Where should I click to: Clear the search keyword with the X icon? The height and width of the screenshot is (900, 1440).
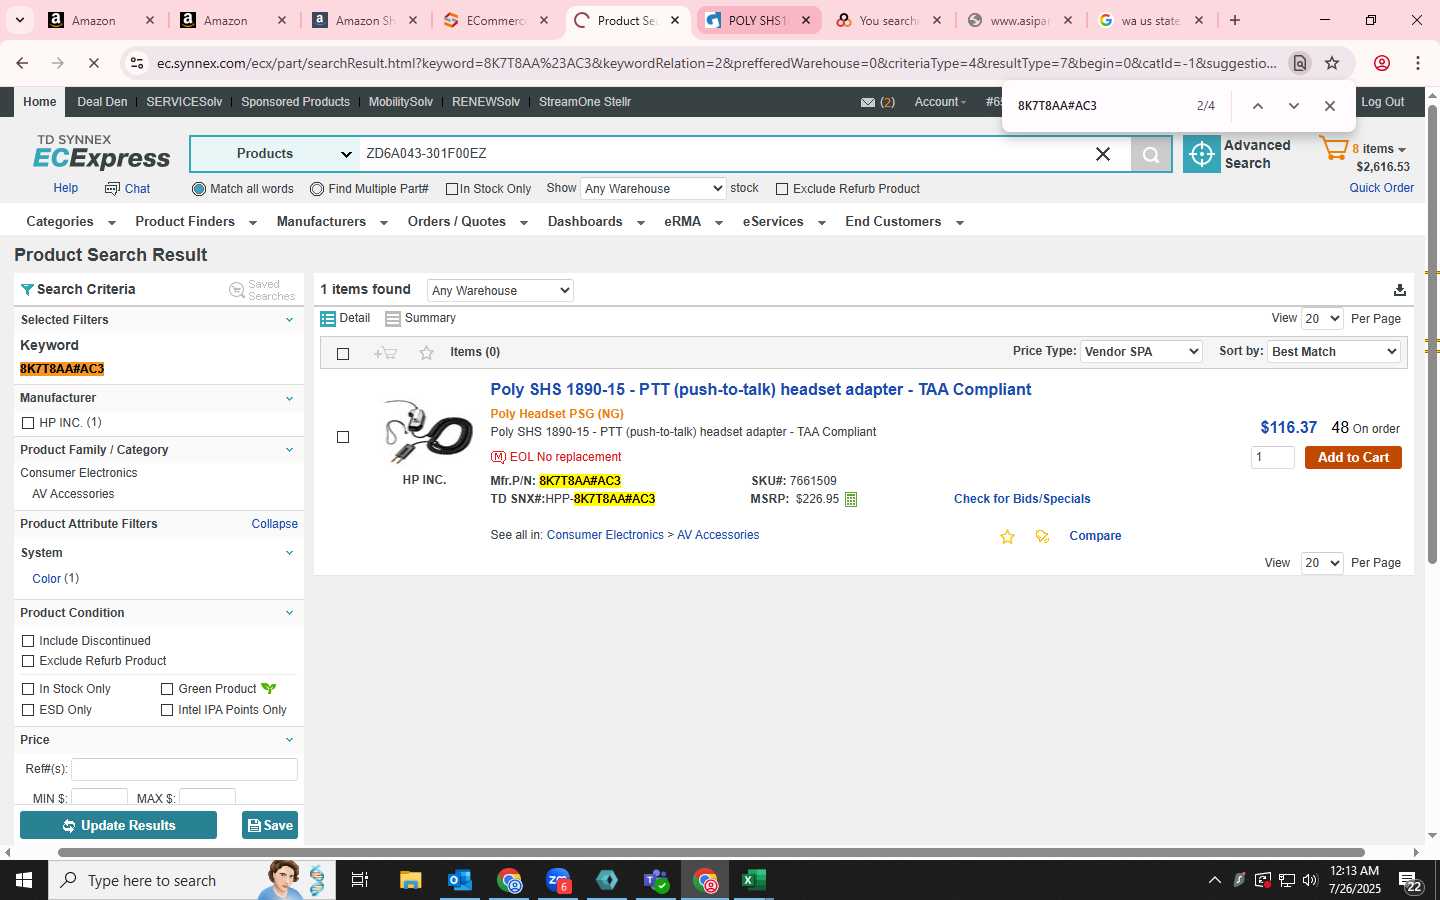coord(1103,154)
